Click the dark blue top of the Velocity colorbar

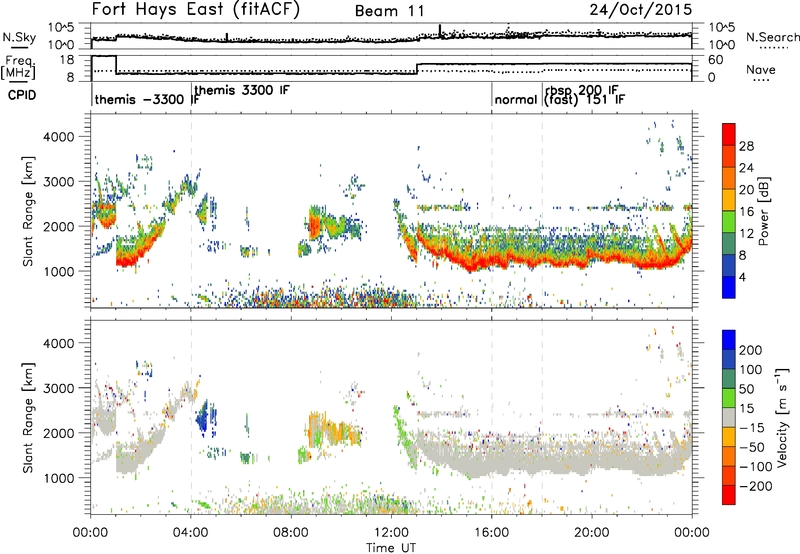point(729,340)
